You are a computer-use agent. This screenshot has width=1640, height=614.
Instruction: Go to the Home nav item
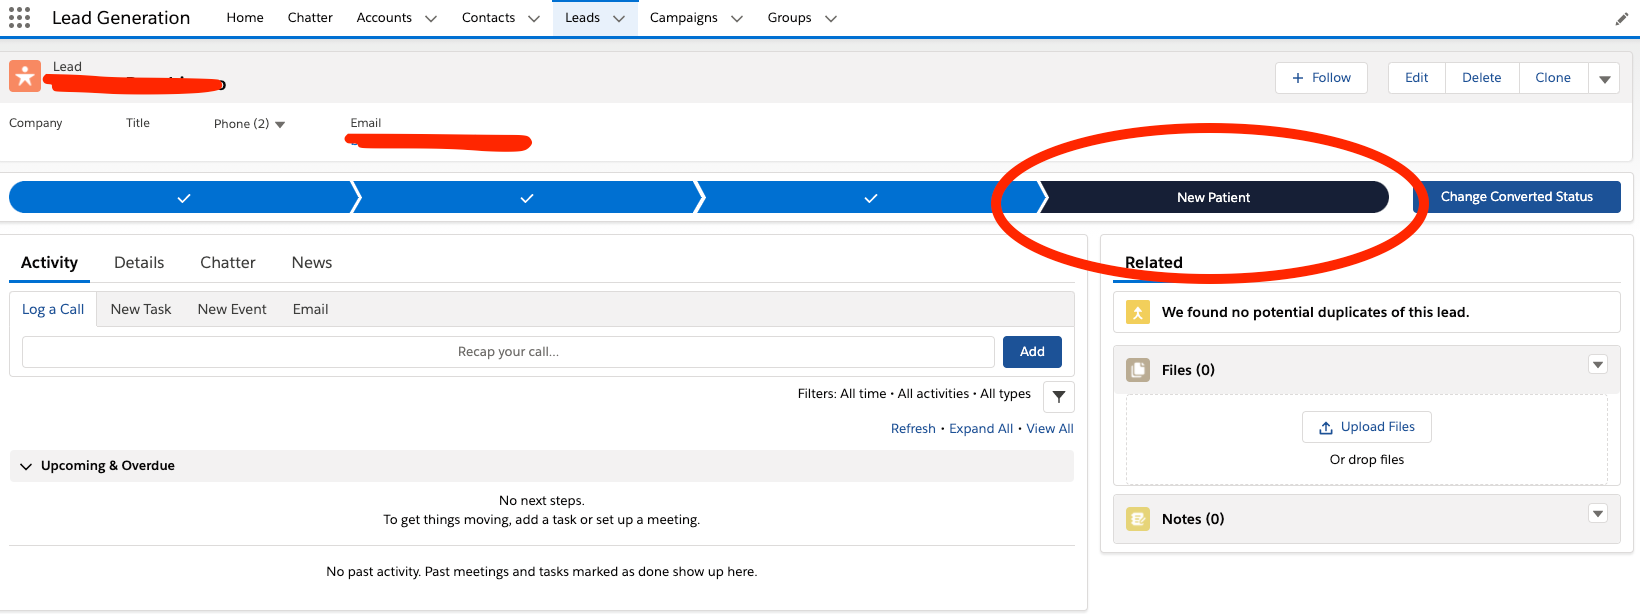(245, 18)
